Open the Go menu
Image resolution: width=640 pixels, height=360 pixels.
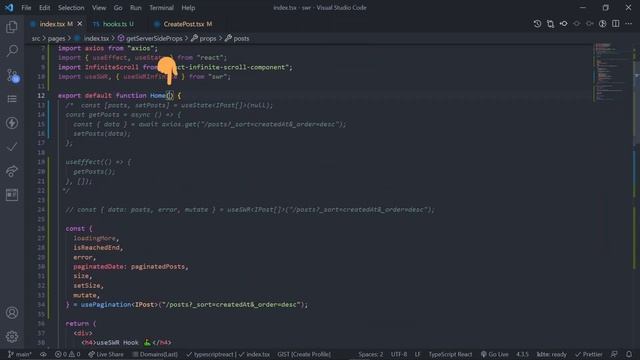(118, 8)
